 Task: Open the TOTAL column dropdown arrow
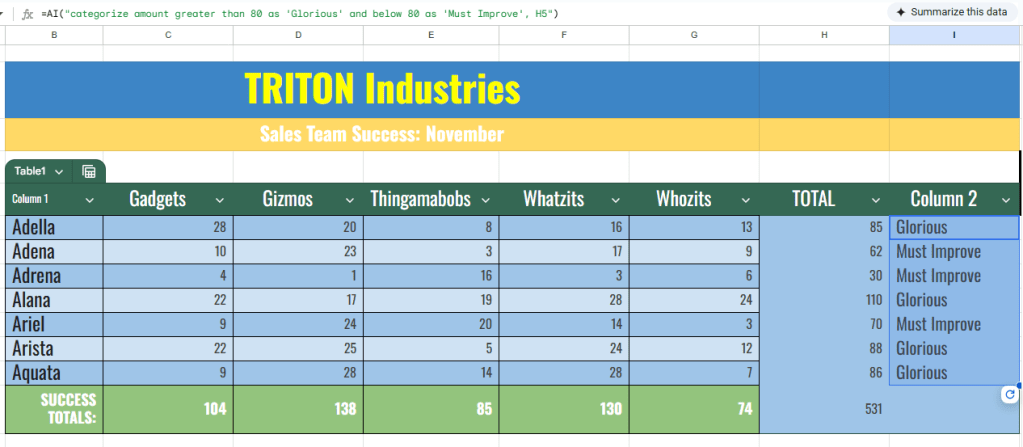pyautogui.click(x=875, y=199)
